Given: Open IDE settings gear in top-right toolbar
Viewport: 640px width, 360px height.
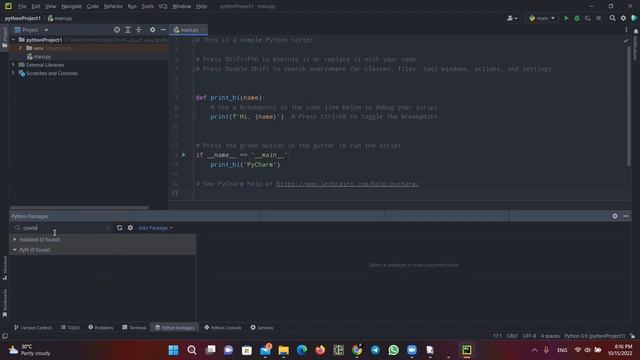Looking at the screenshot, I should click(x=623, y=18).
